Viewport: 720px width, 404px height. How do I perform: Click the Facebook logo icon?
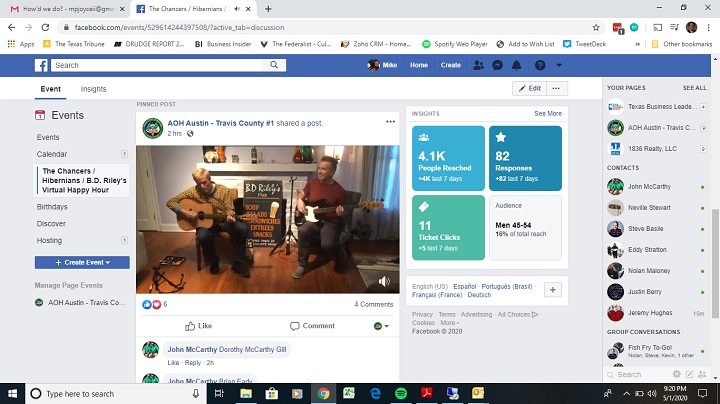pos(43,65)
